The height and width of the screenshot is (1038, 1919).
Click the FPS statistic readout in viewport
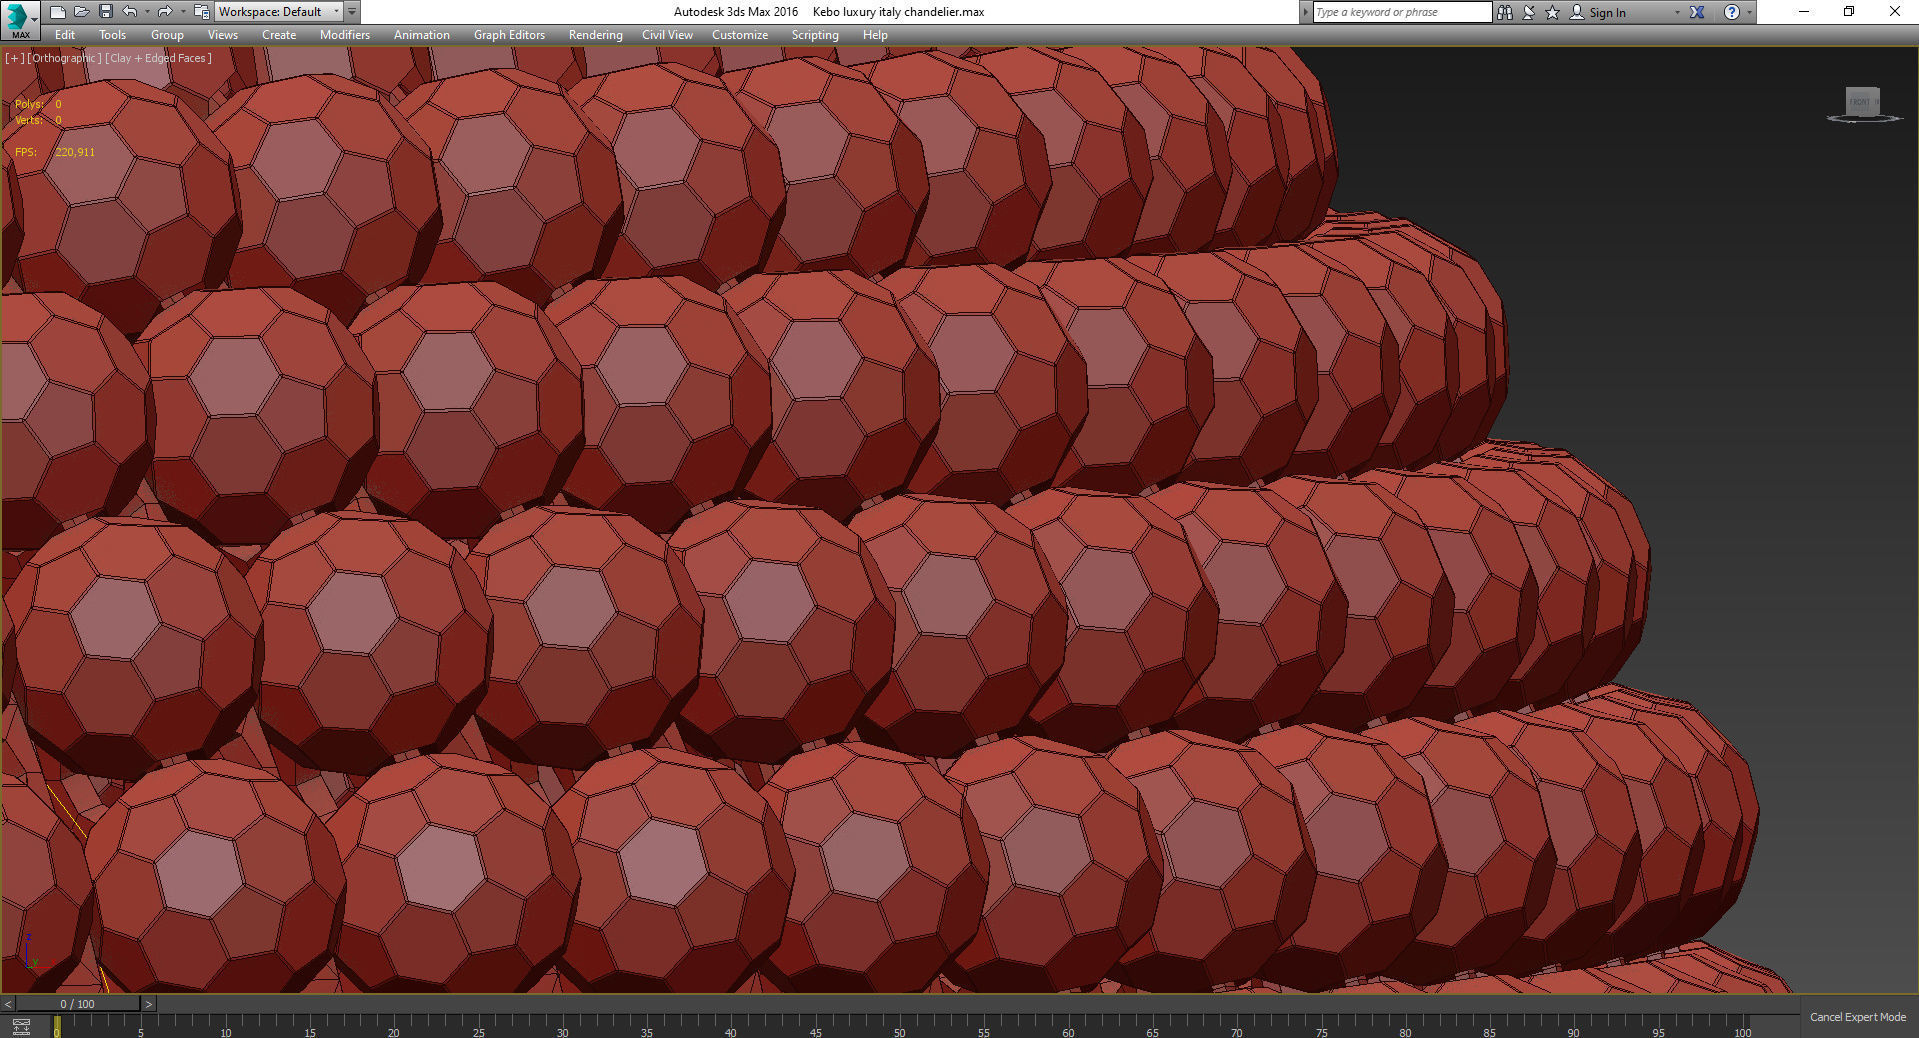pyautogui.click(x=55, y=152)
